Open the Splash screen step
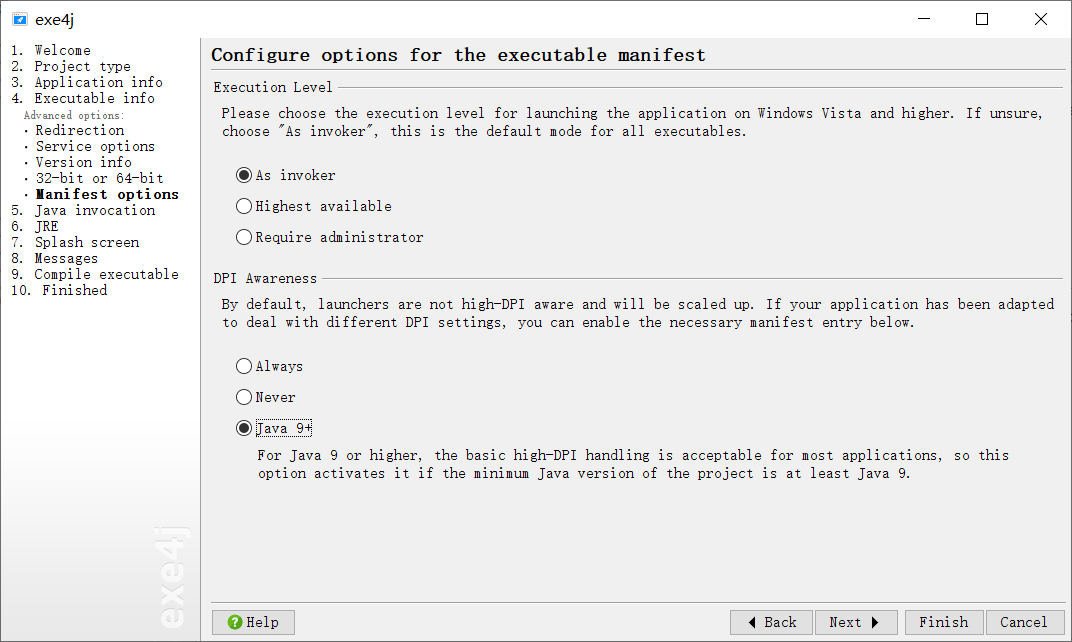This screenshot has height=642, width=1072. click(x=86, y=242)
